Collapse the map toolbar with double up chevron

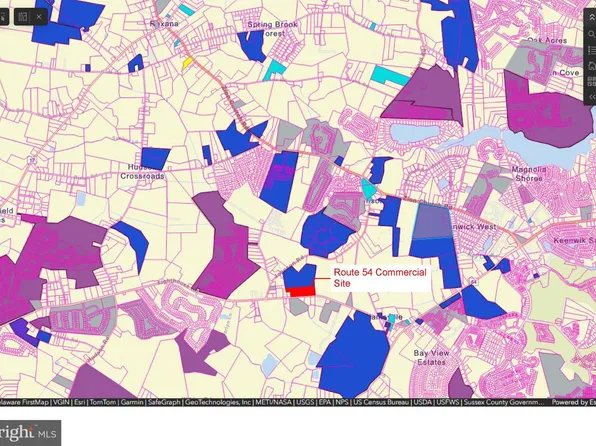[592, 17]
